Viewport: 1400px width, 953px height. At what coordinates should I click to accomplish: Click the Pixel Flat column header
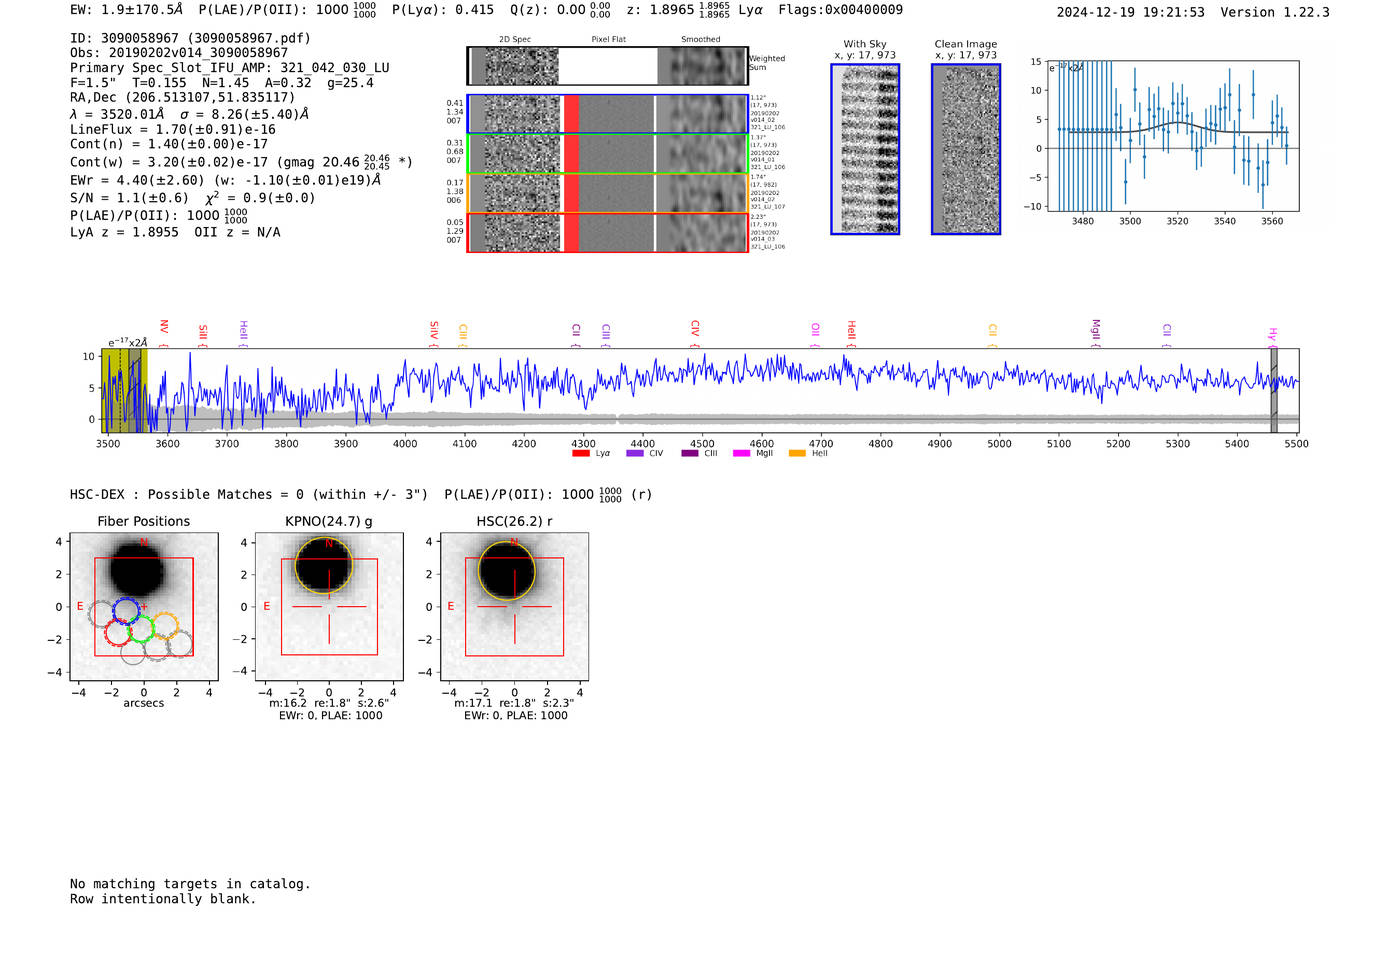click(x=608, y=40)
